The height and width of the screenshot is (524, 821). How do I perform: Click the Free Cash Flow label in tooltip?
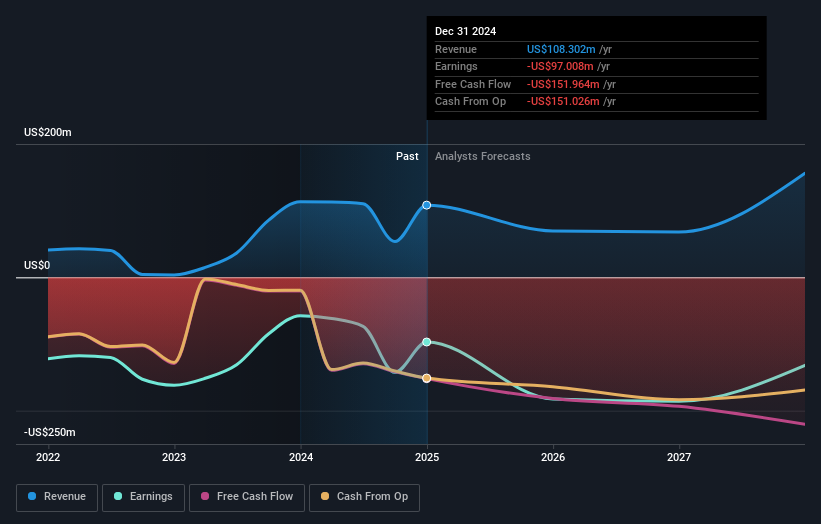(473, 84)
